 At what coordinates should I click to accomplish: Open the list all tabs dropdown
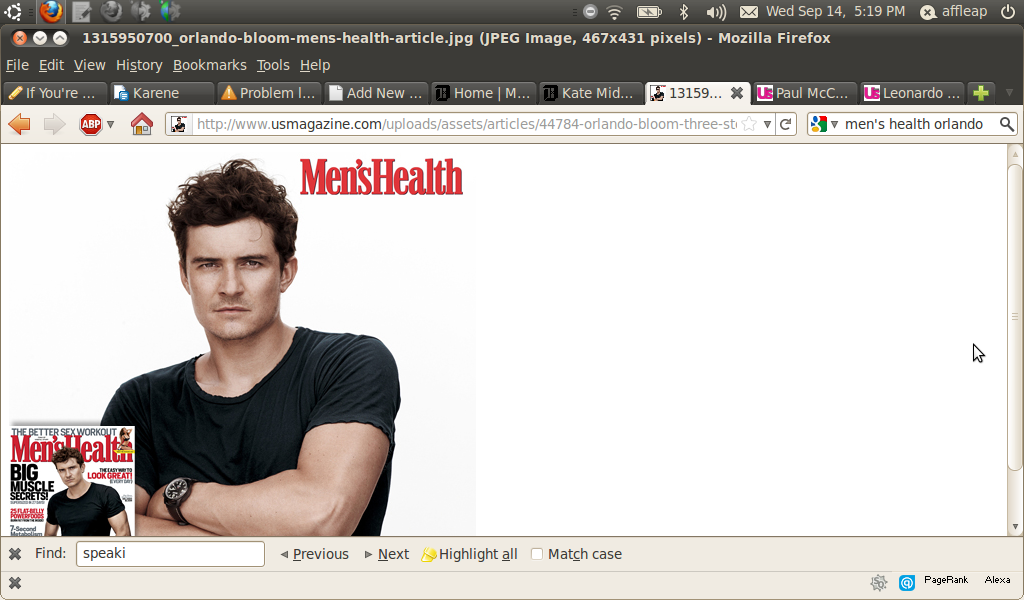point(1010,93)
